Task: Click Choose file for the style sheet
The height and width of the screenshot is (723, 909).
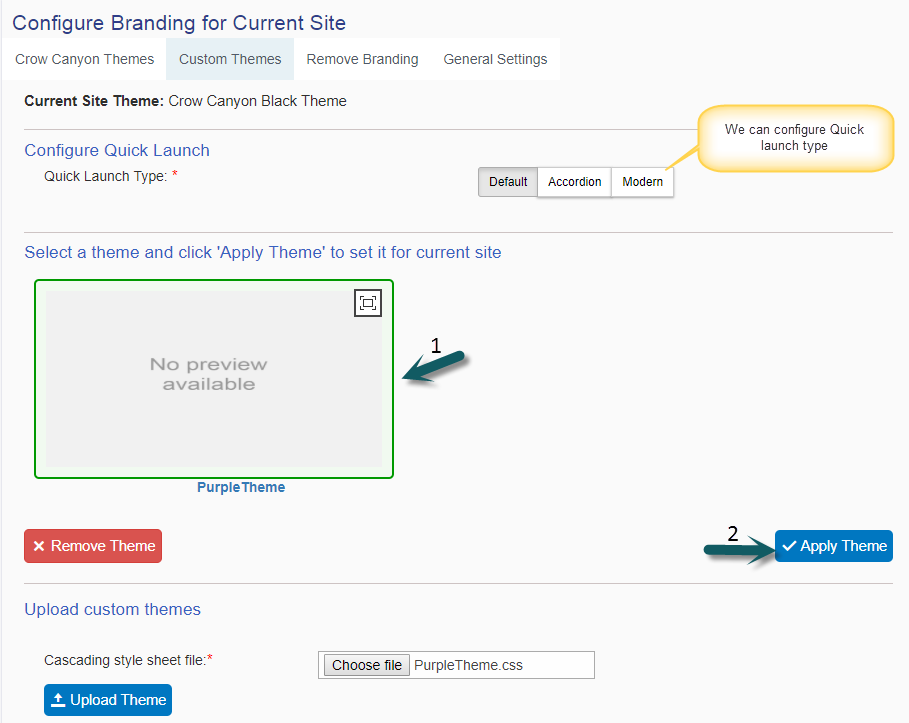Action: [366, 665]
